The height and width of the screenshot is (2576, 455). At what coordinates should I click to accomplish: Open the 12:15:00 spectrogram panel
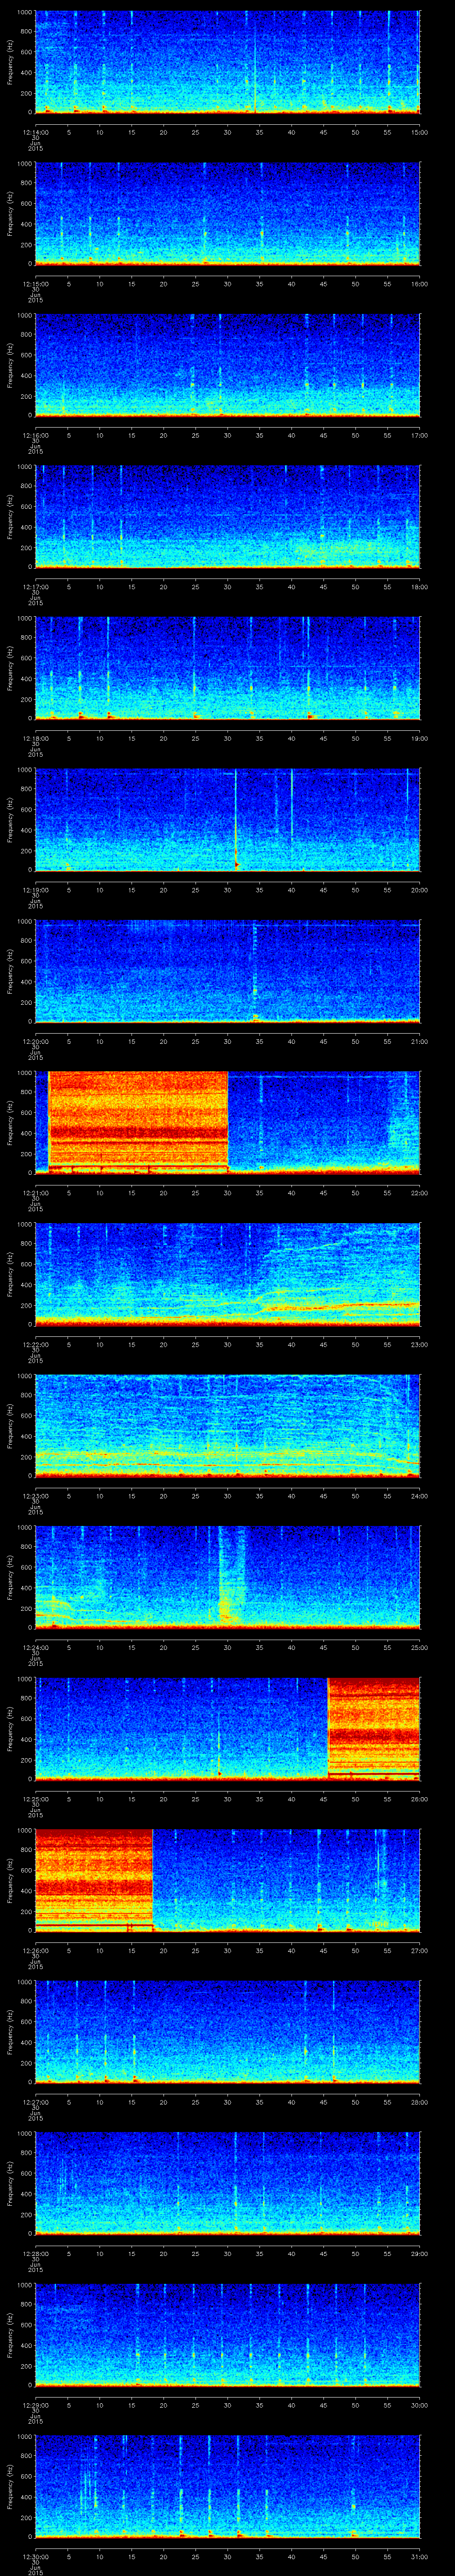[x=227, y=213]
